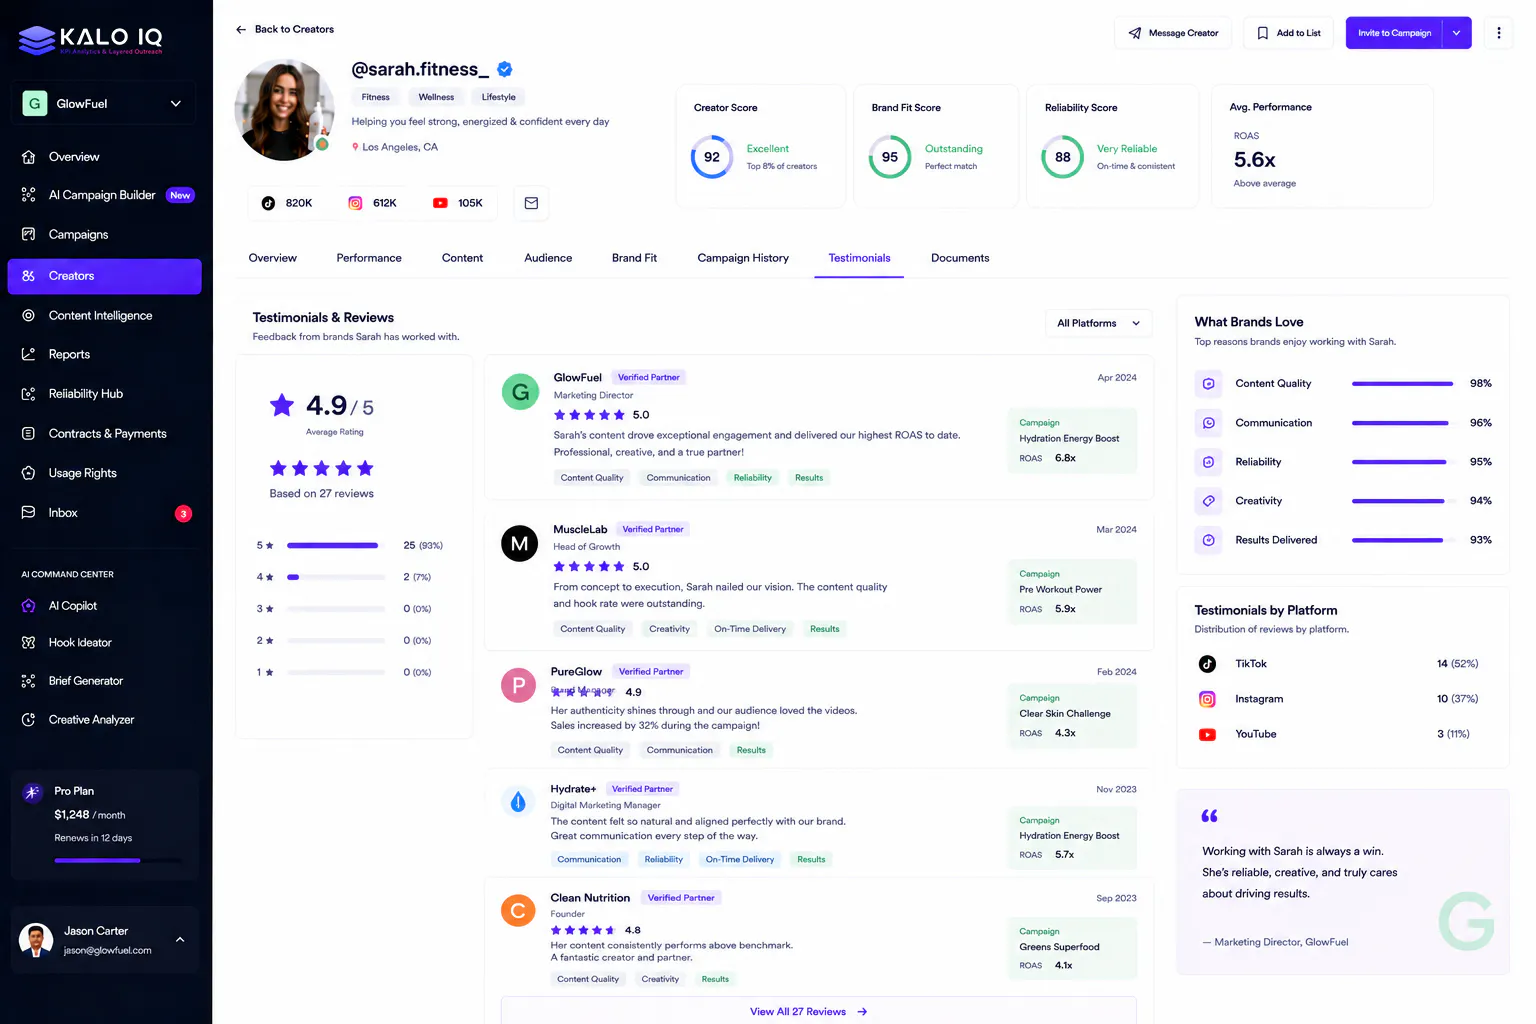Click the Content Intelligence icon
The height and width of the screenshot is (1024, 1536).
28,315
